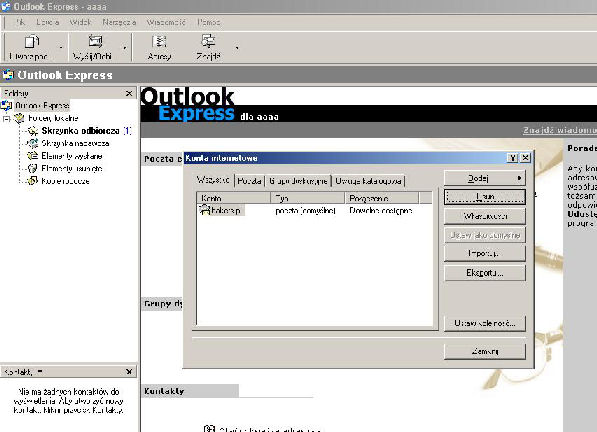The image size is (597, 432).
Task: Click the Znajdź toolbar icon
Action: (208, 41)
